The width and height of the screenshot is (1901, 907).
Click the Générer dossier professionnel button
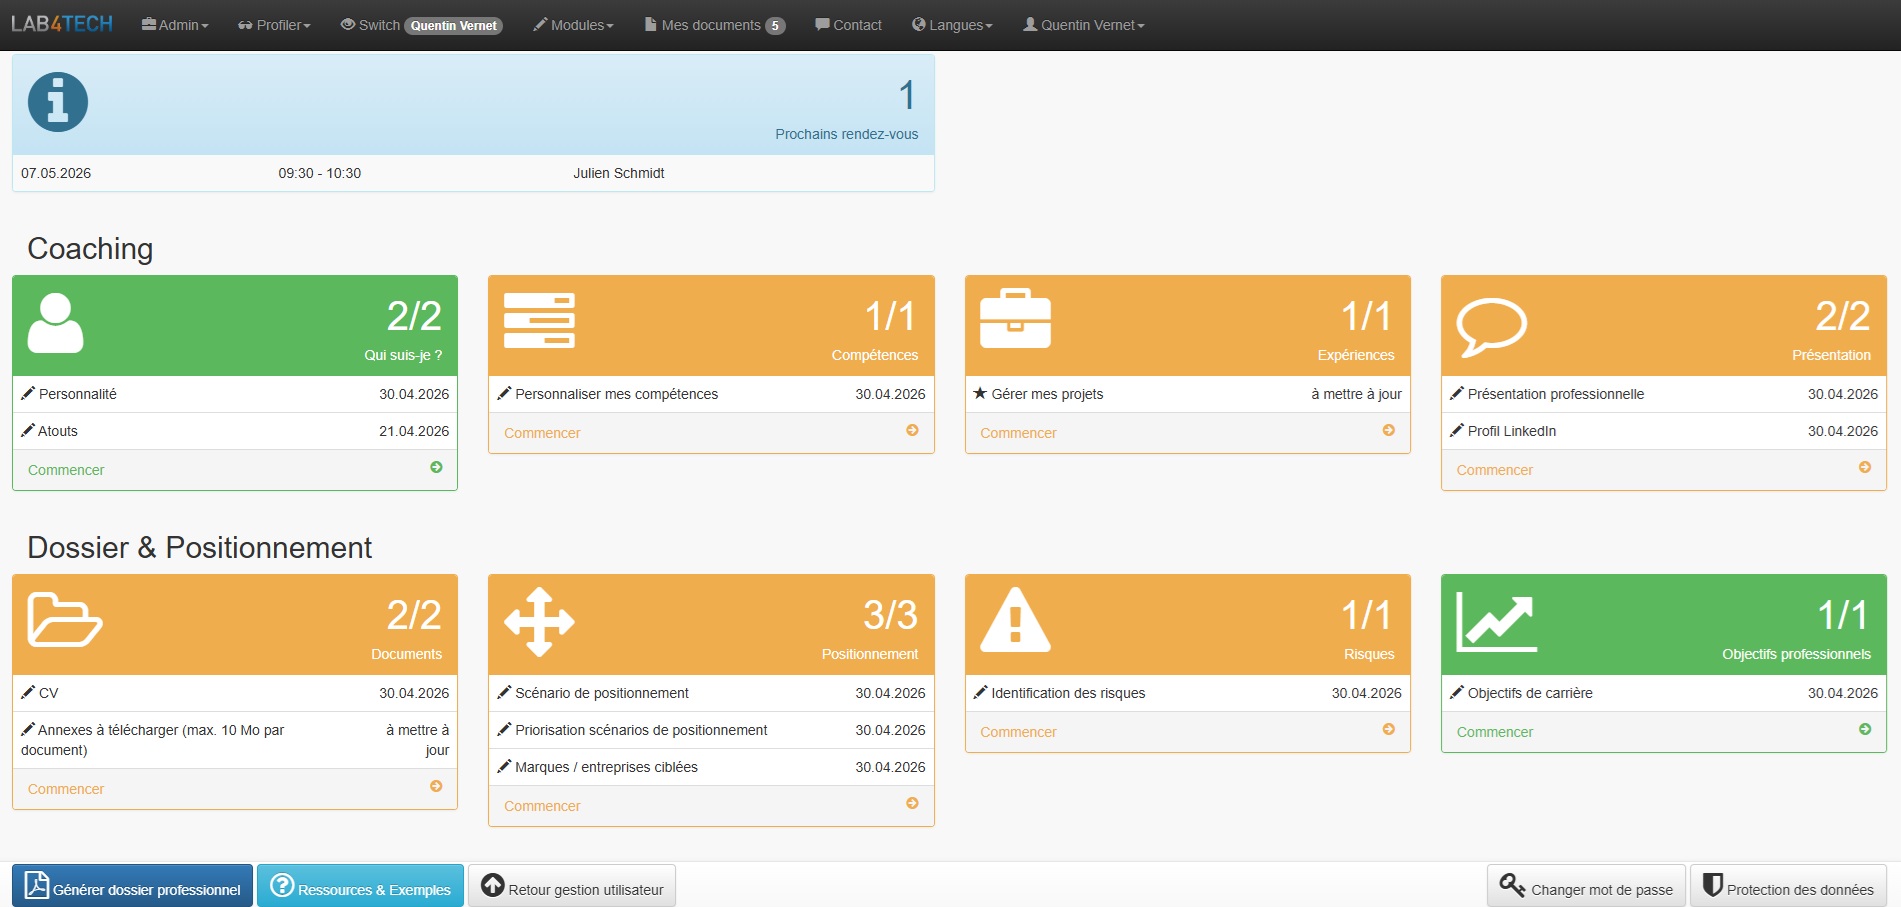132,886
